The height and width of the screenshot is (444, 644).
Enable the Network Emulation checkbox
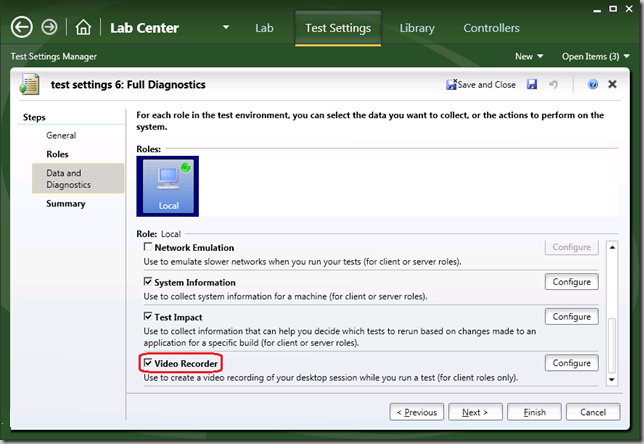click(148, 247)
